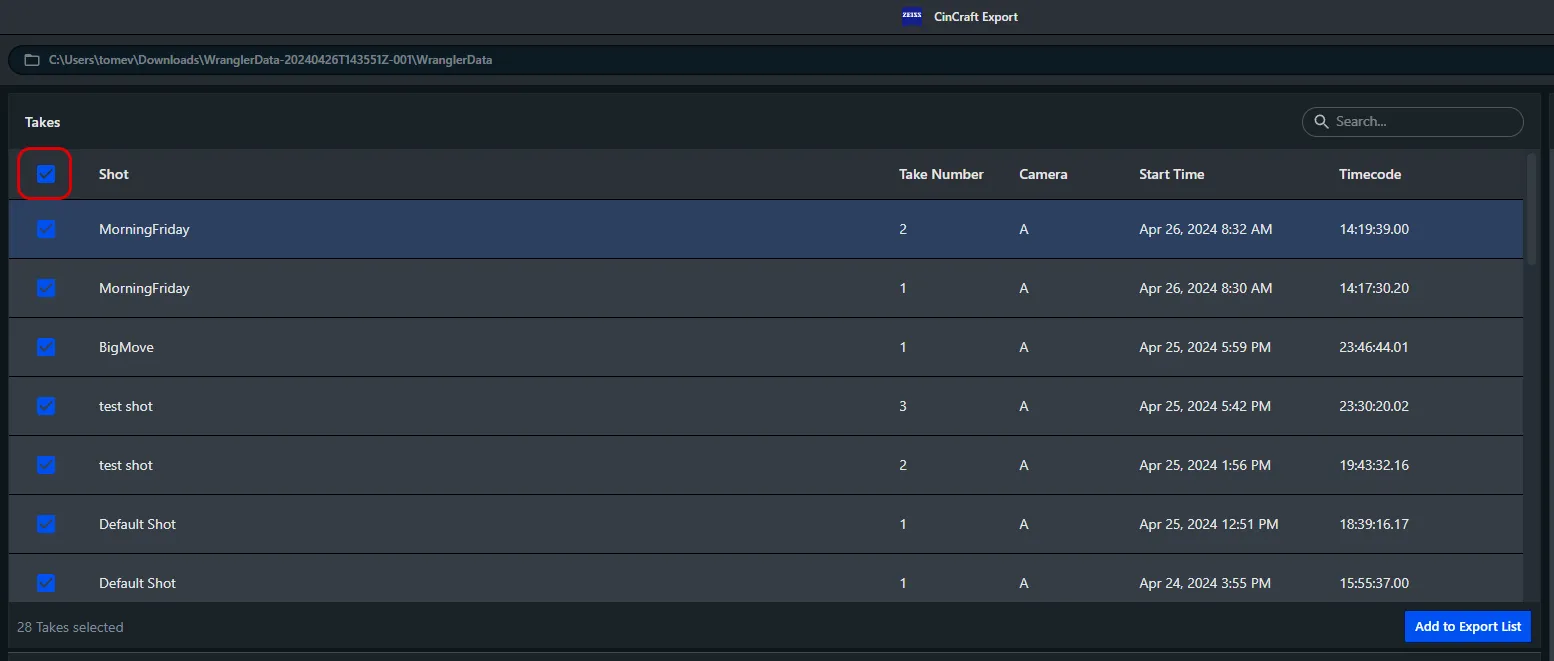Screen dimensions: 1554x661
Task: Click start time Apr 25, 2024 12:51 PM
Action: click(1209, 524)
